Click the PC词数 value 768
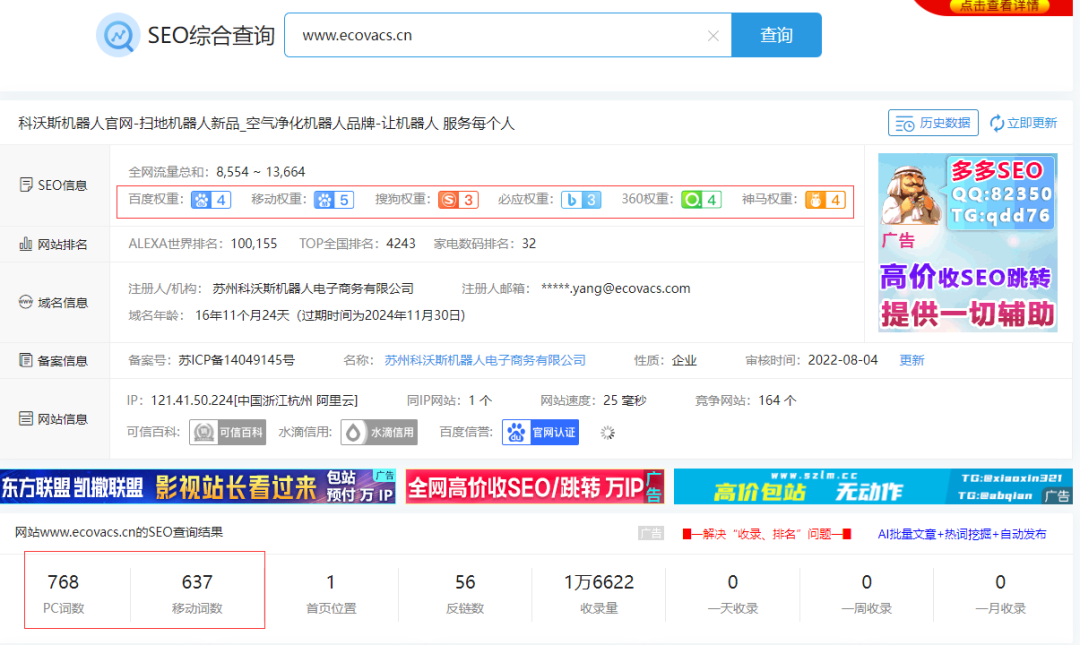Image resolution: width=1080 pixels, height=645 pixels. click(x=63, y=582)
